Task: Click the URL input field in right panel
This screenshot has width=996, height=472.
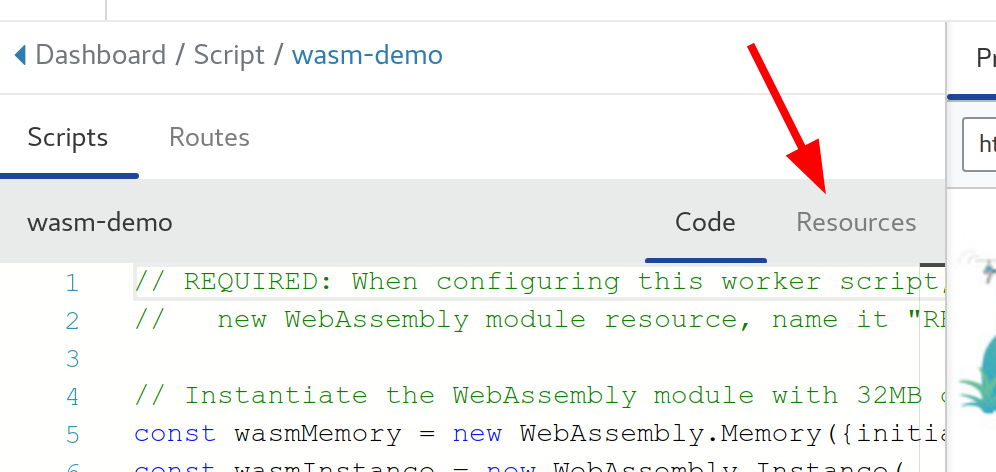Action: coord(980,145)
